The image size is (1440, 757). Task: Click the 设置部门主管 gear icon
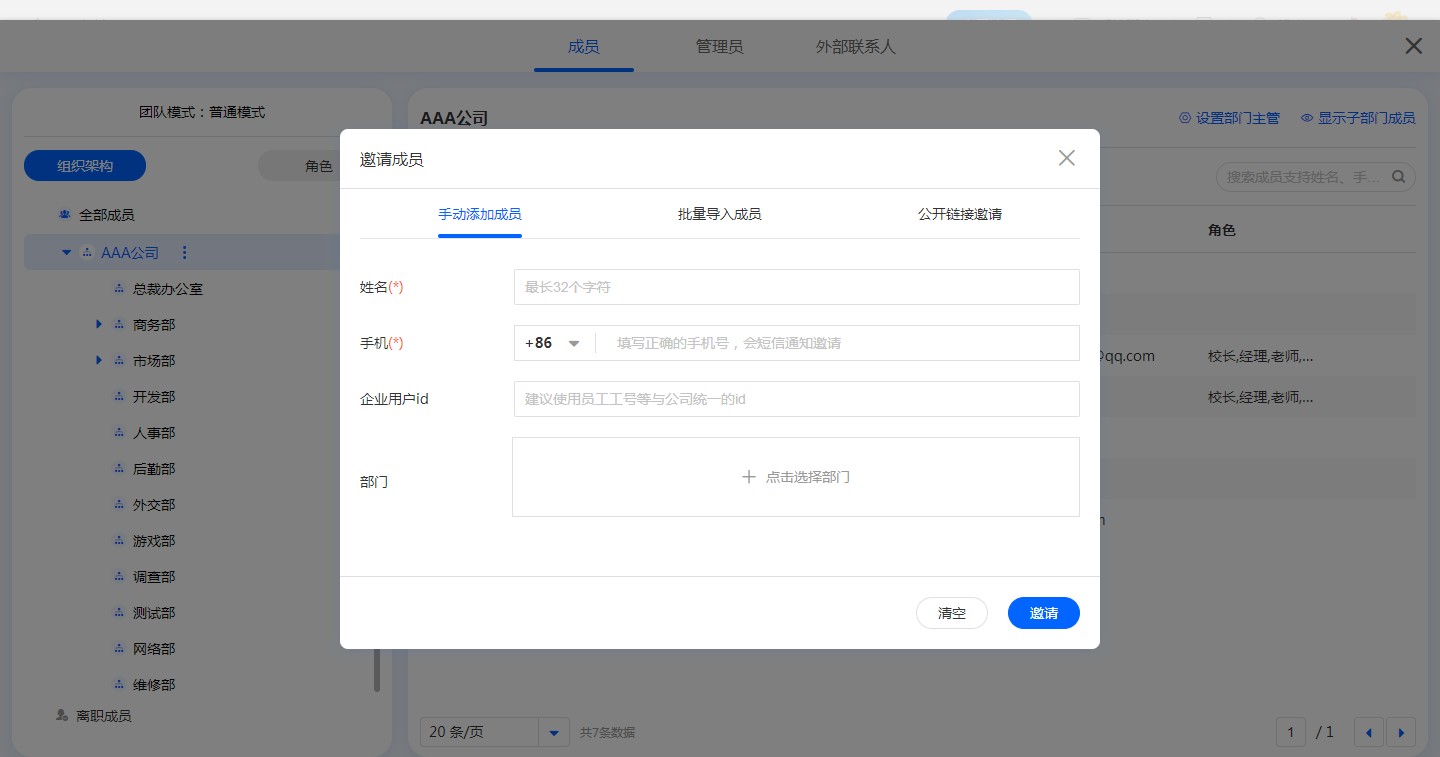(1185, 118)
